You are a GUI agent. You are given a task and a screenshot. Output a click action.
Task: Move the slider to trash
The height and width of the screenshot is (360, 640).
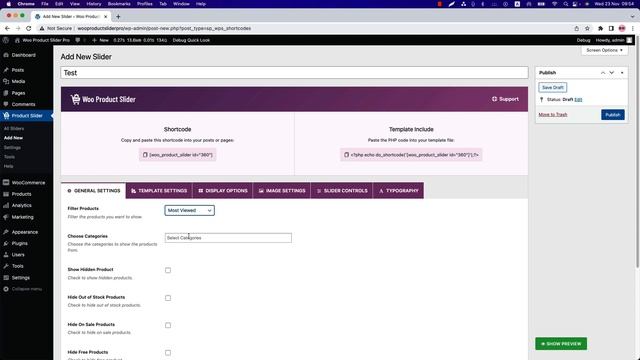click(x=553, y=115)
